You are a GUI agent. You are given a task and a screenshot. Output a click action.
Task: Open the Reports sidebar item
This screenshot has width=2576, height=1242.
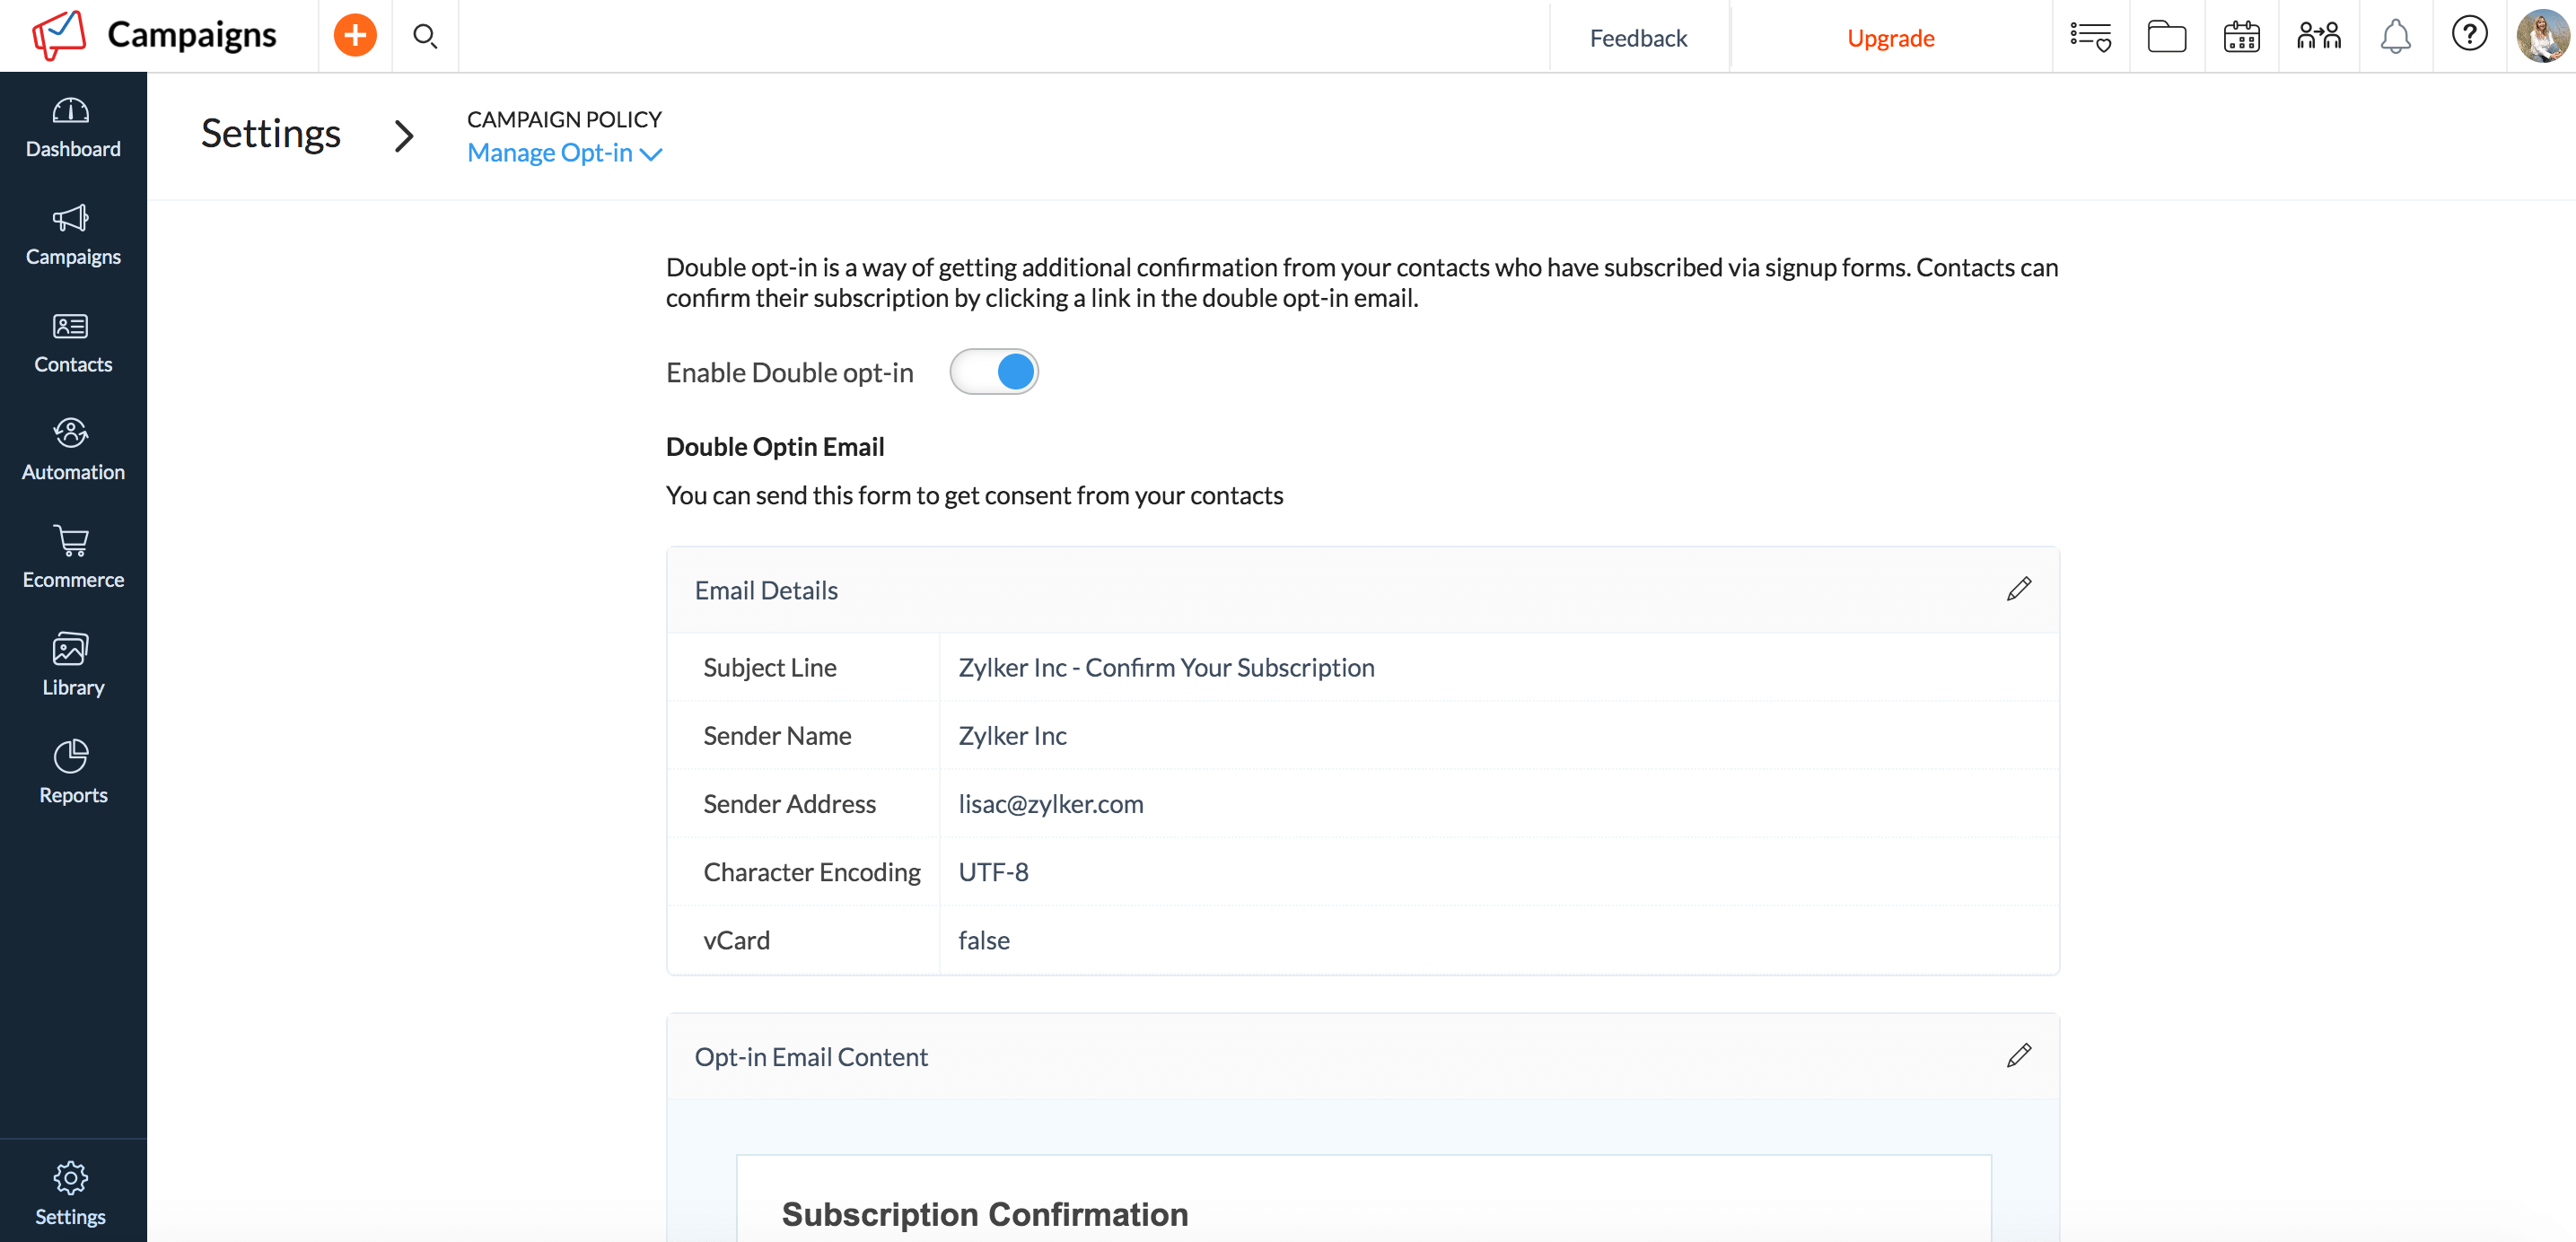tap(73, 774)
